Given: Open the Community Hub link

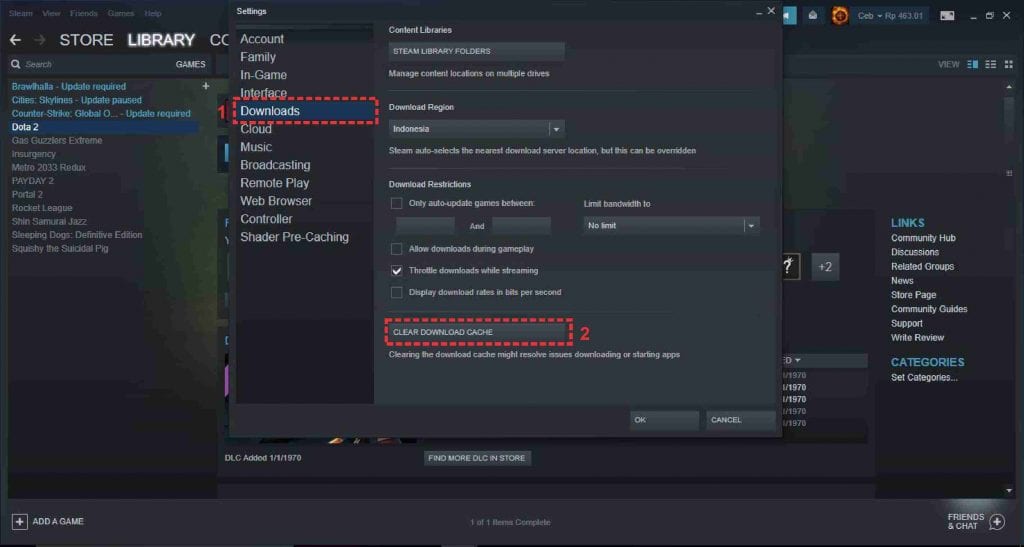Looking at the screenshot, I should (x=923, y=238).
